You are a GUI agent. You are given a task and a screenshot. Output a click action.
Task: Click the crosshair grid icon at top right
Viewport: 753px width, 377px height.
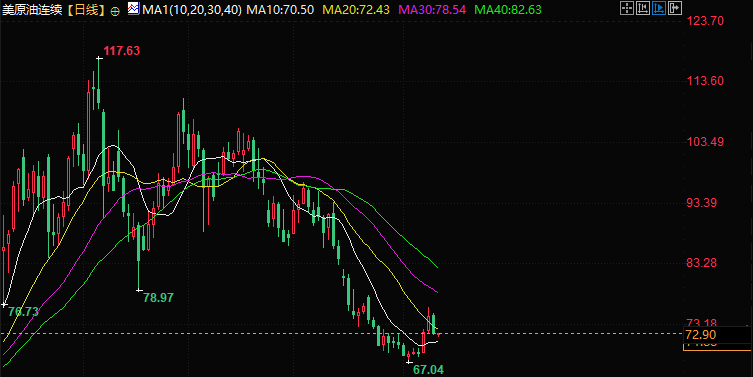point(627,8)
